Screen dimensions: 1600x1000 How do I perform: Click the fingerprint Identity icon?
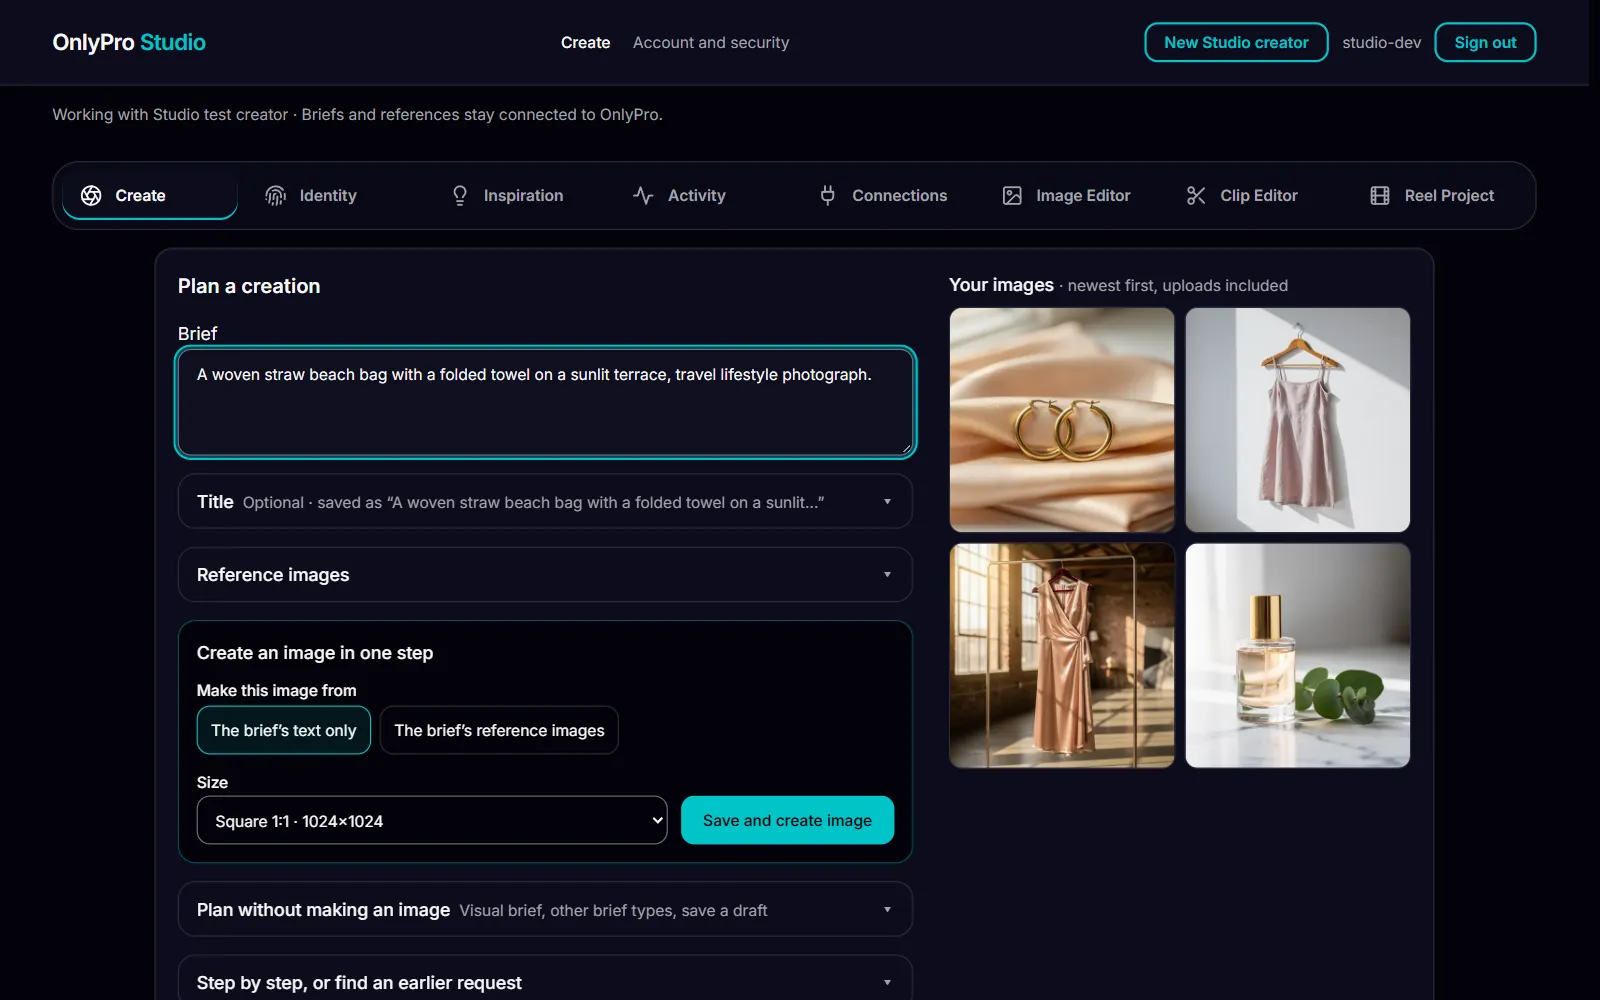pos(275,196)
